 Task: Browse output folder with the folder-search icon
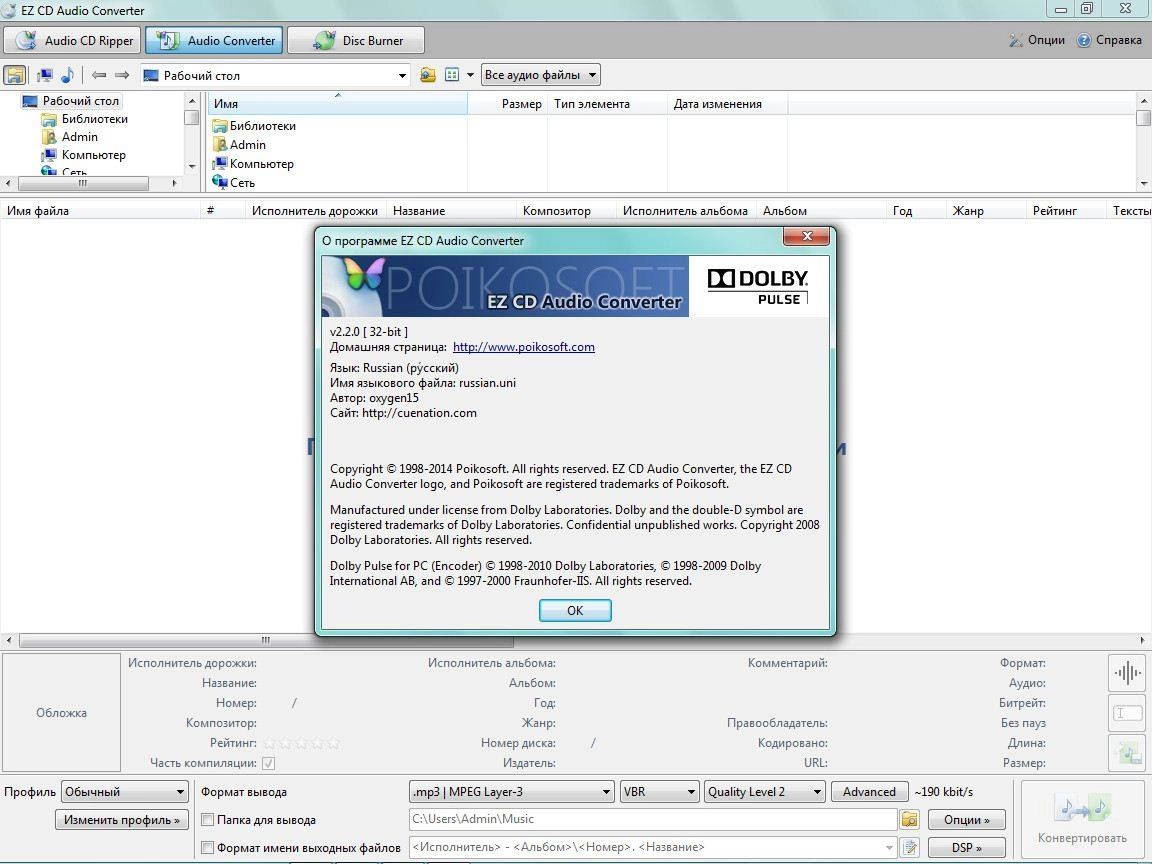pyautogui.click(x=910, y=819)
